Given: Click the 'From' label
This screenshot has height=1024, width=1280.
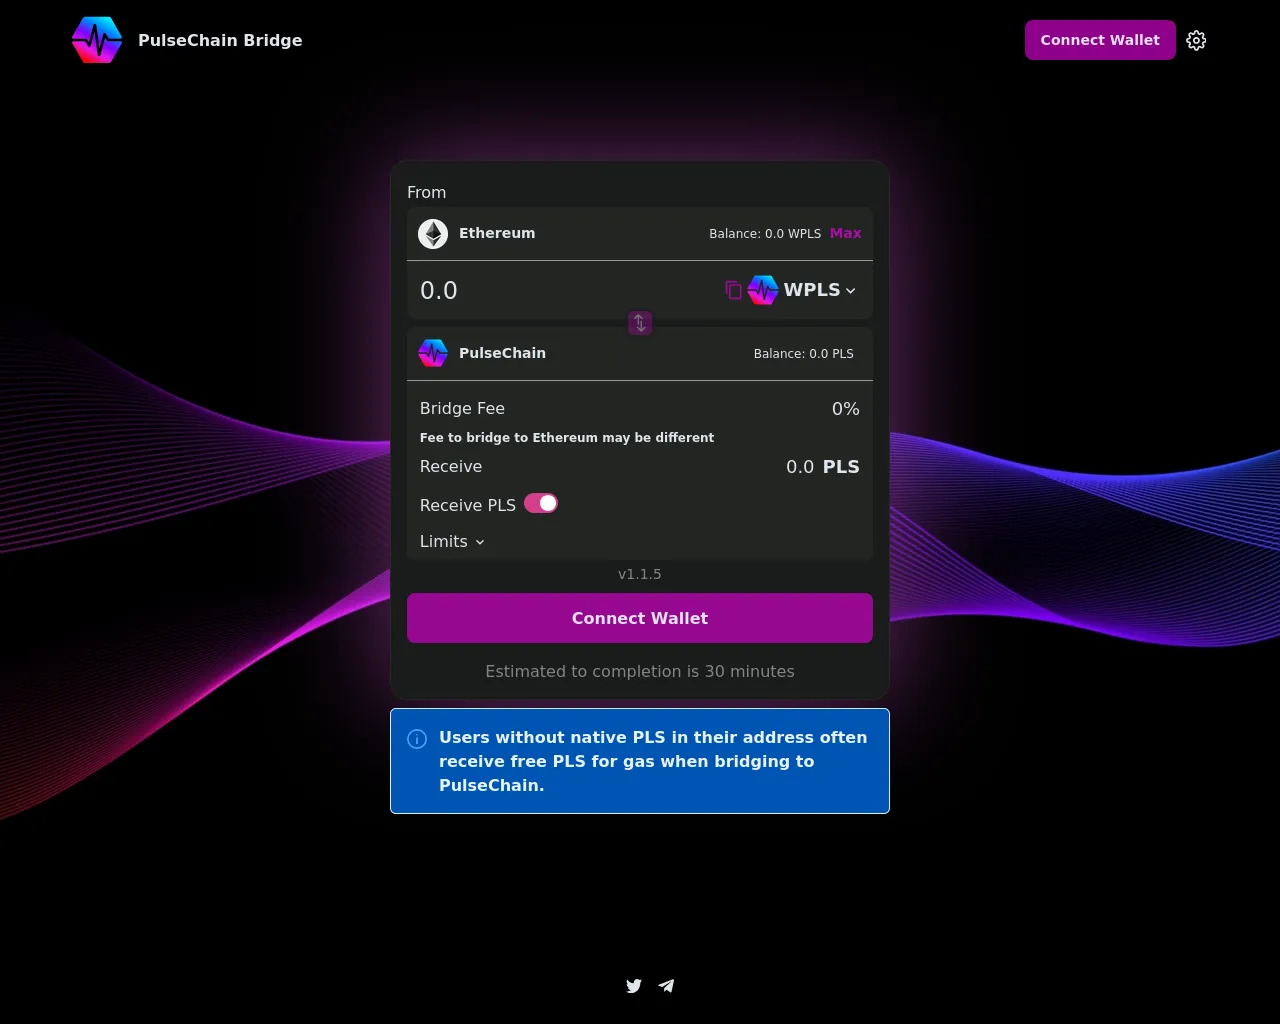Looking at the screenshot, I should [x=426, y=192].
